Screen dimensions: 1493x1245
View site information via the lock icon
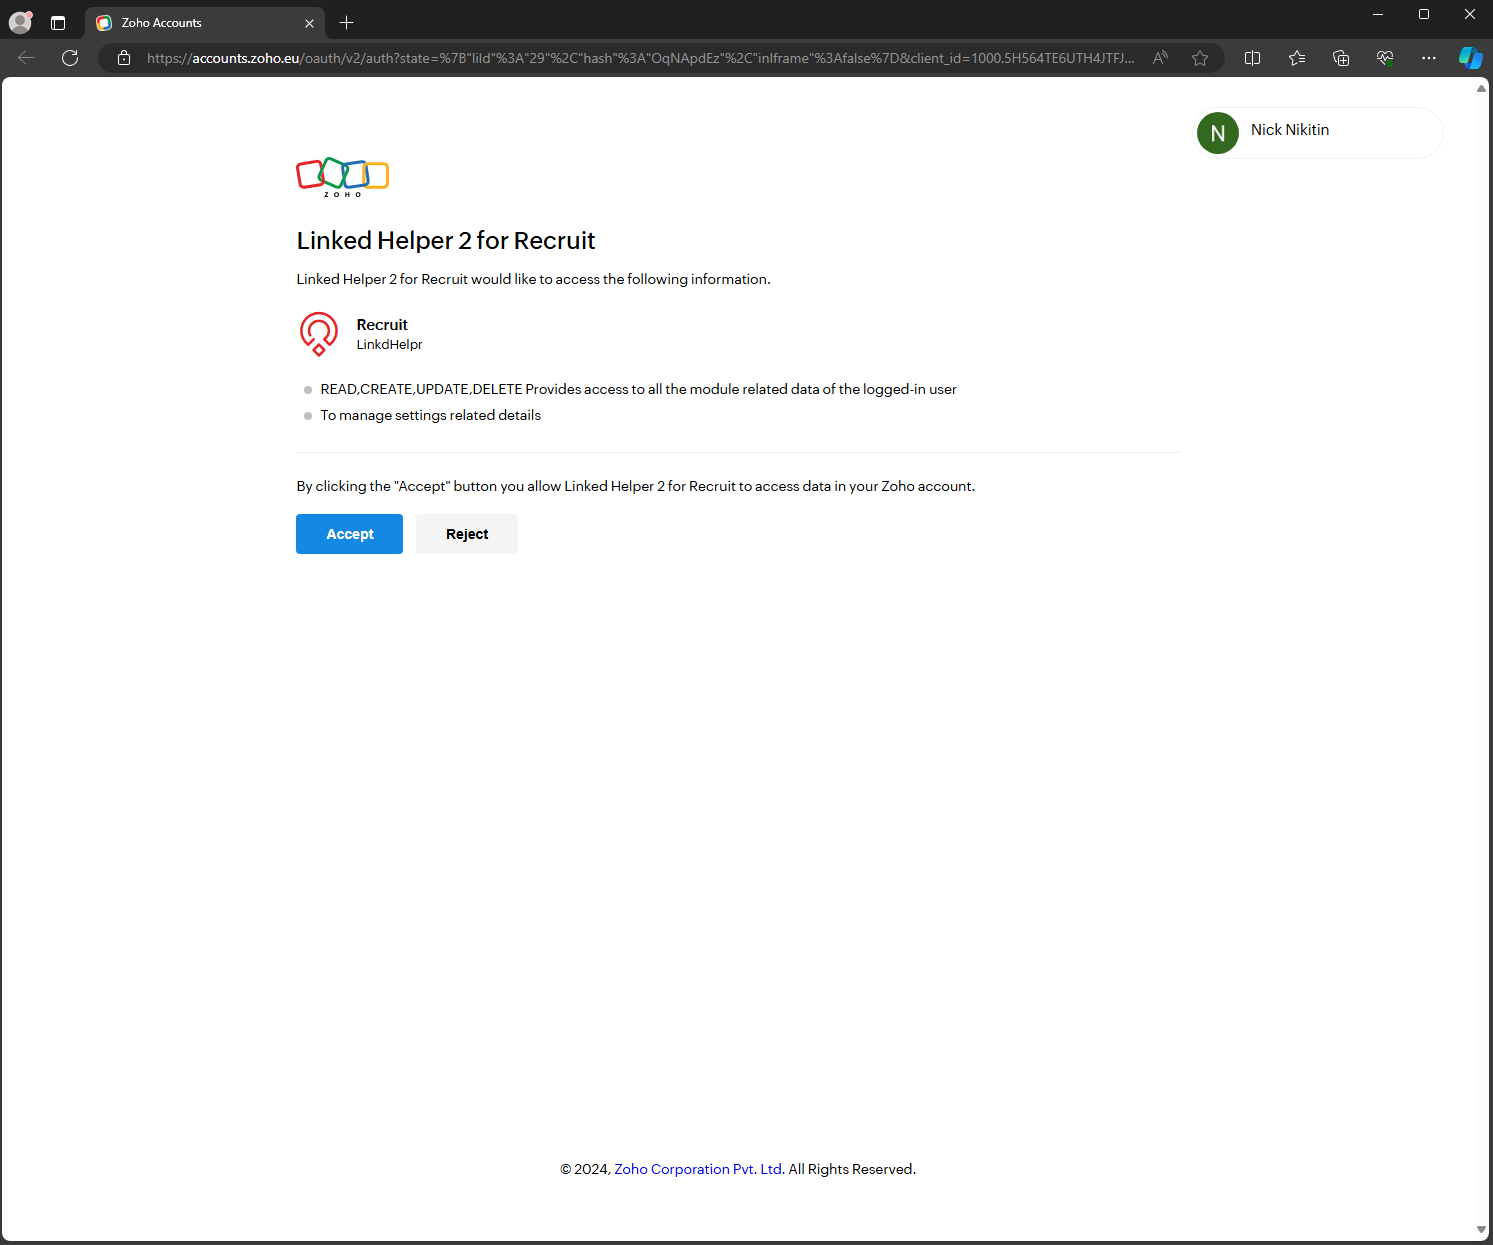124,58
